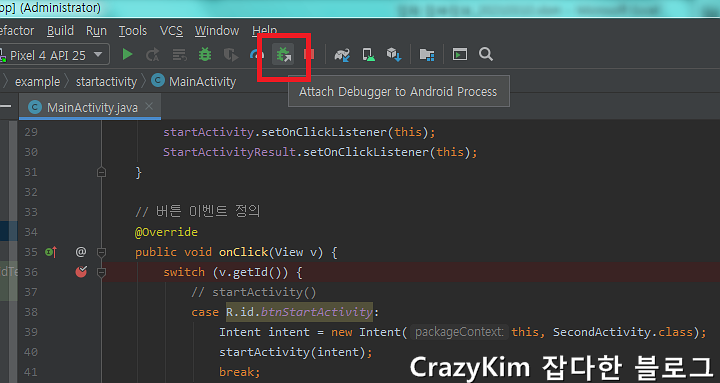
Task: Click the Korean comment on line 33
Action: click(x=197, y=212)
